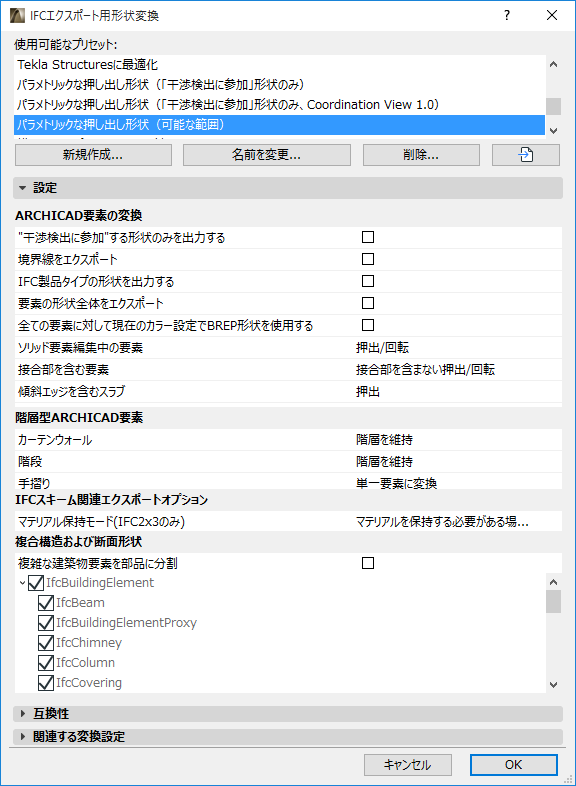The height and width of the screenshot is (786, 576).
Task: Click the 接合部を含む要素 row label
Action: pos(63,369)
